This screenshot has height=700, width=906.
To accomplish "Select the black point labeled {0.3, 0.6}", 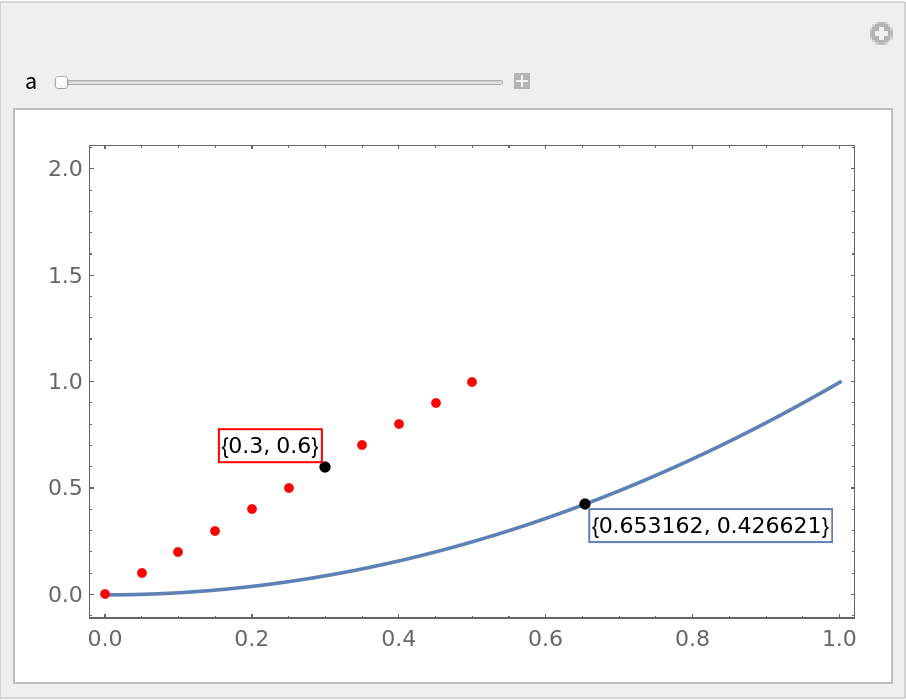I will 325,467.
